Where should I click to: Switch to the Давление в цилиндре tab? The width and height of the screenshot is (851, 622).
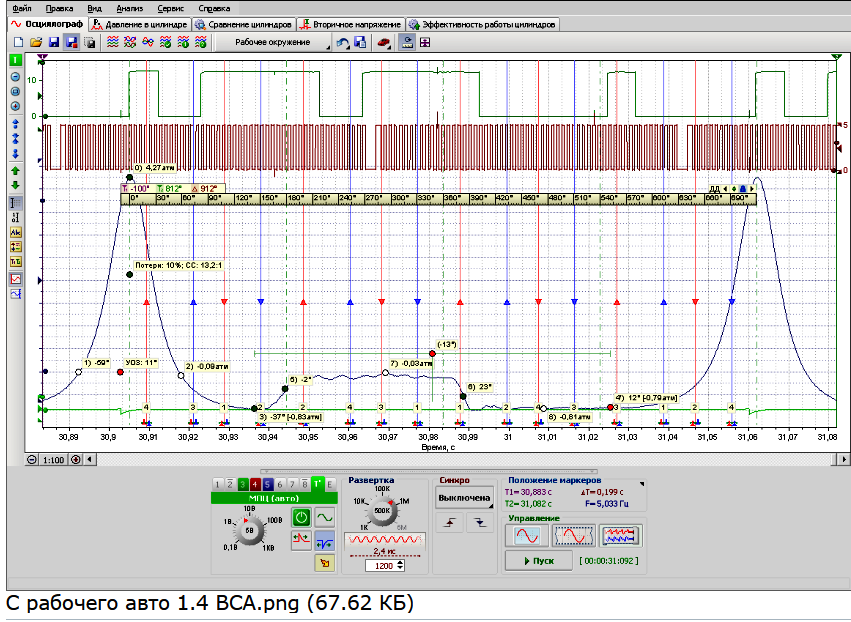140,24
